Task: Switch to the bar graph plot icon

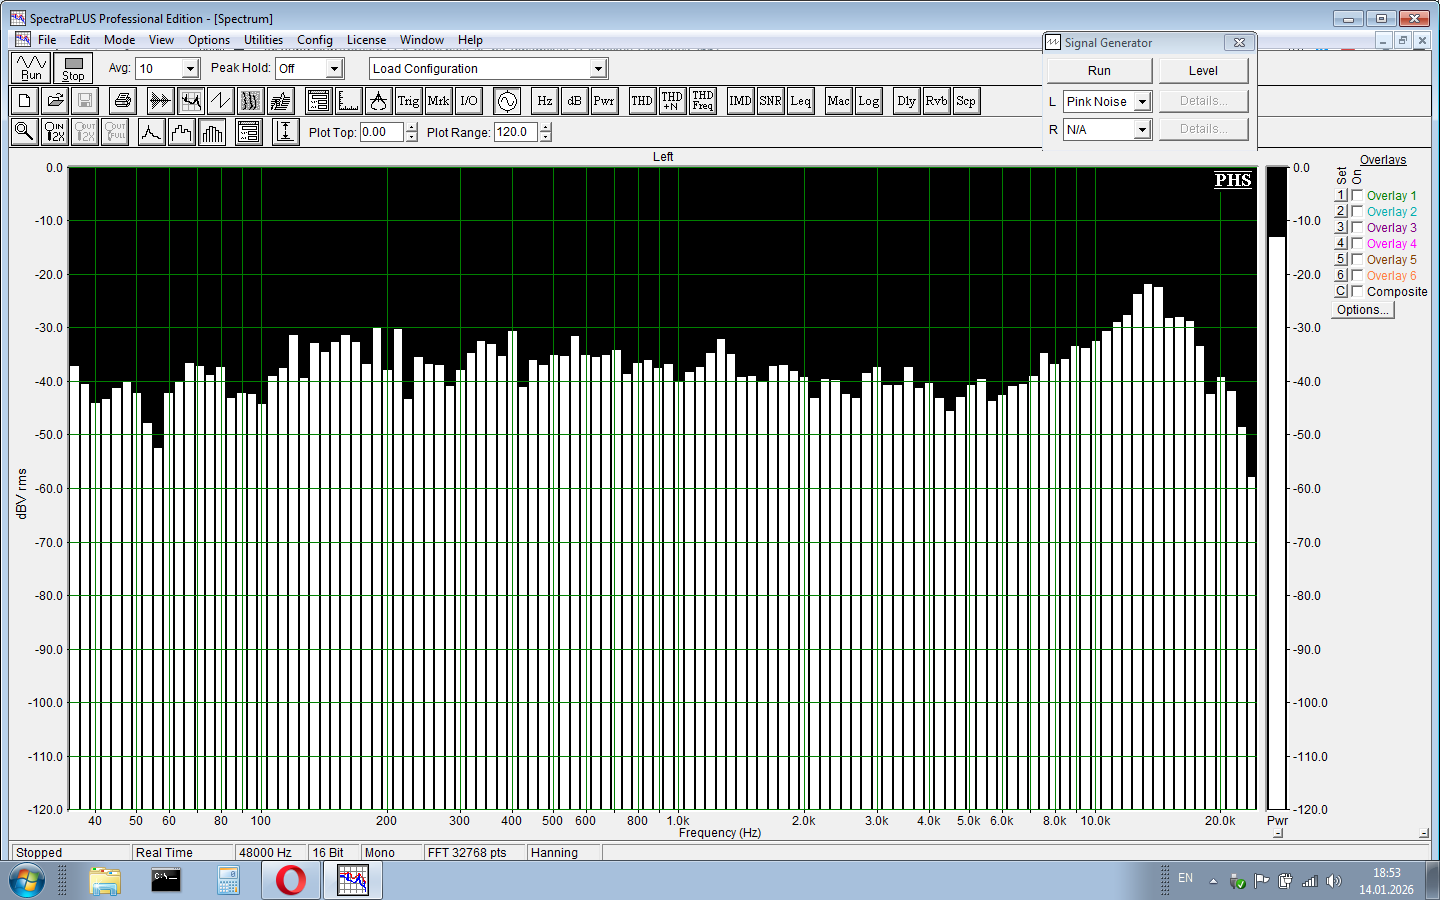Action: [x=212, y=132]
